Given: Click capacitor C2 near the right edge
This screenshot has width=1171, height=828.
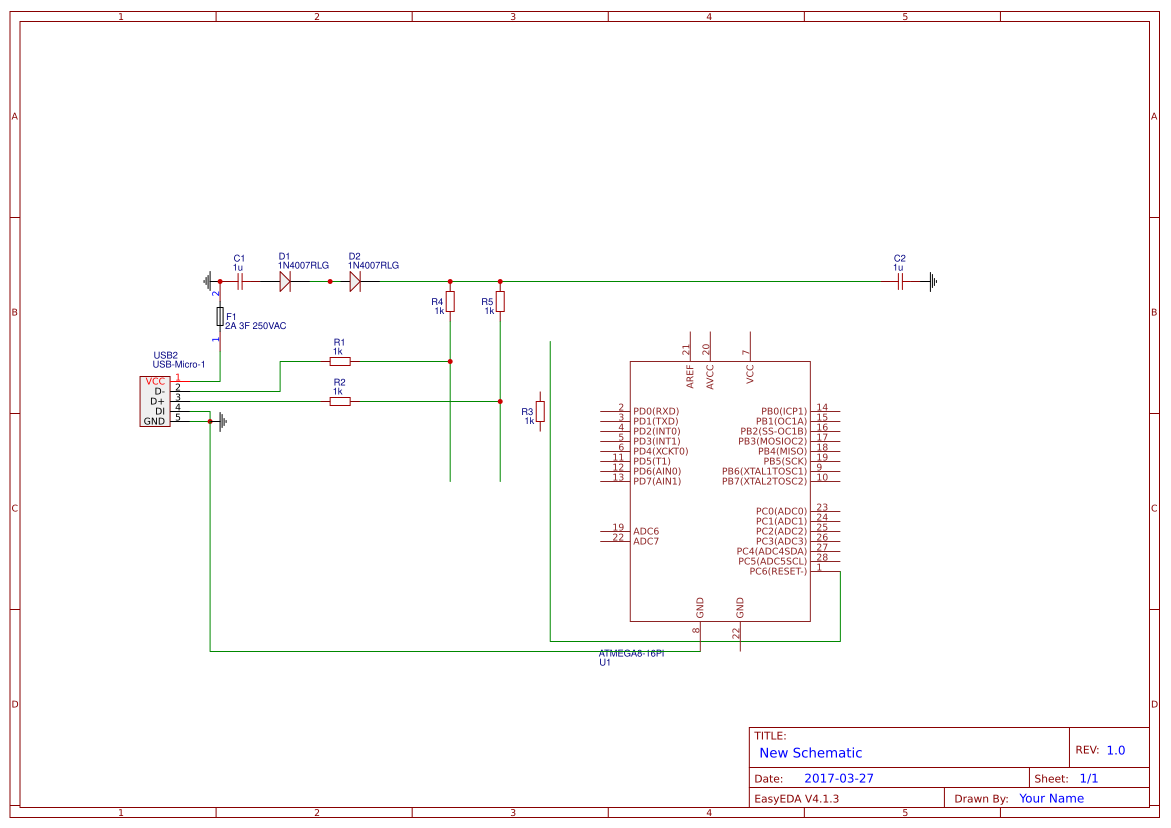Looking at the screenshot, I should coord(899,281).
